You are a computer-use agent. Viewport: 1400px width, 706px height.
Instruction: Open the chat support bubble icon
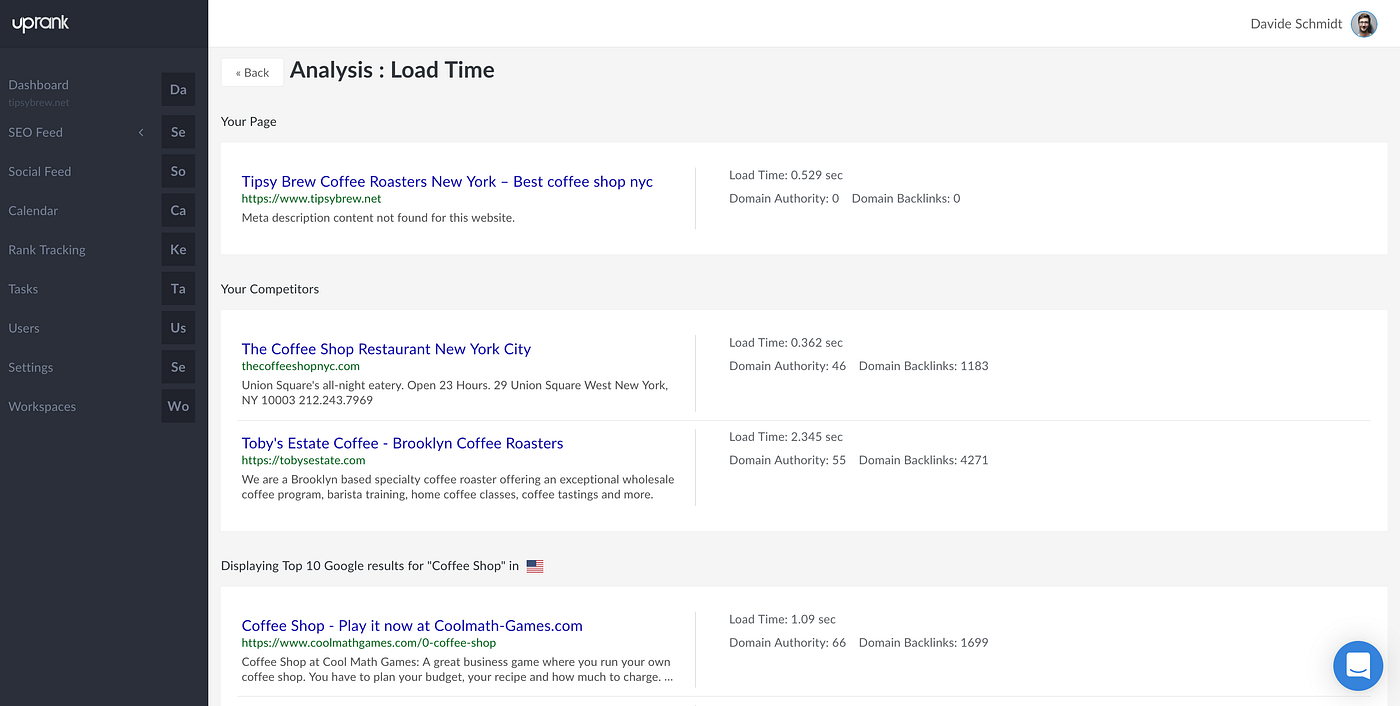tap(1358, 665)
